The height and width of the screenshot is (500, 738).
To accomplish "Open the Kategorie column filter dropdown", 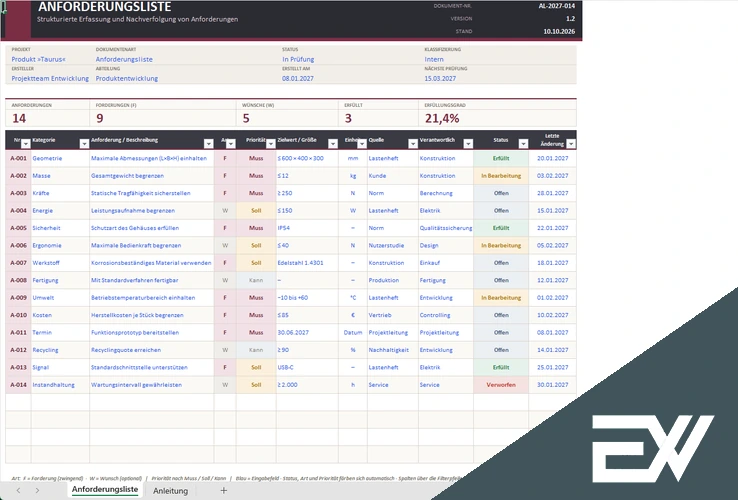I will (84, 144).
